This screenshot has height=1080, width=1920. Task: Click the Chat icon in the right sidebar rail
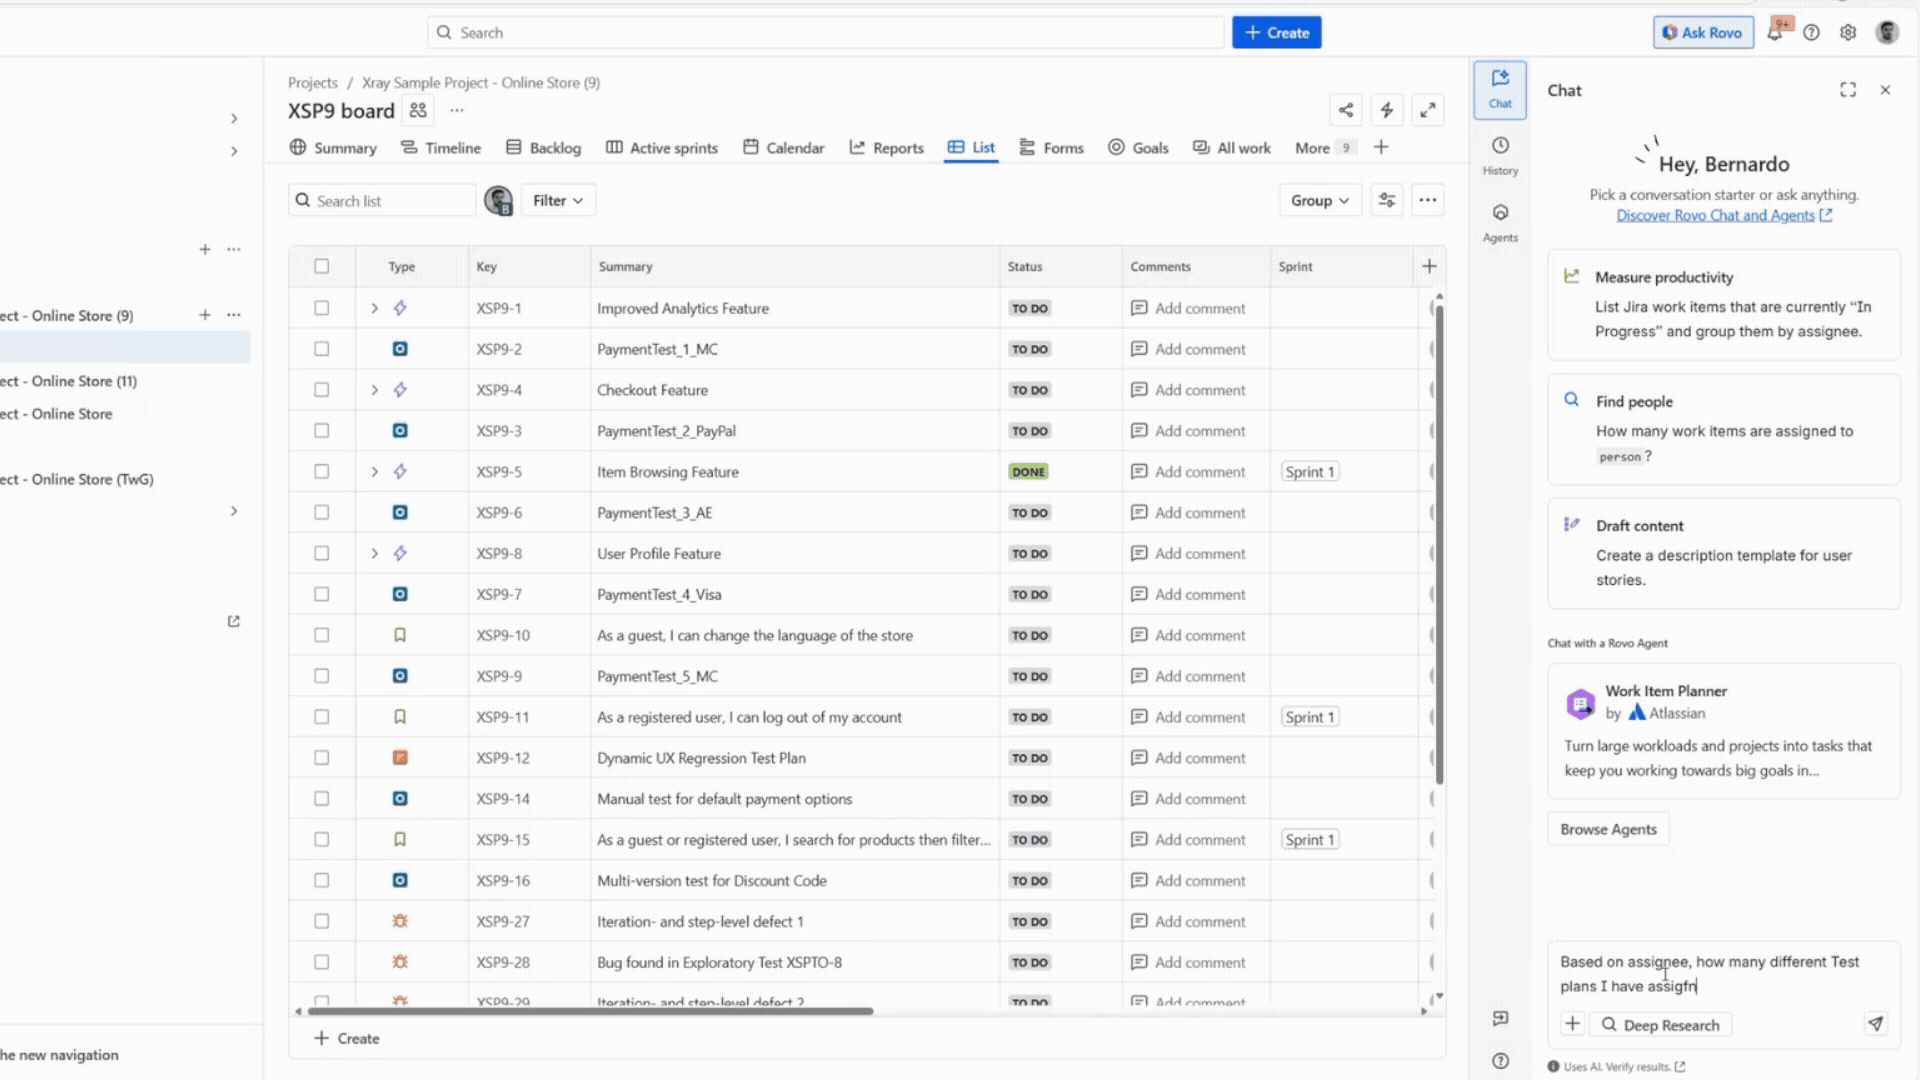pos(1499,88)
